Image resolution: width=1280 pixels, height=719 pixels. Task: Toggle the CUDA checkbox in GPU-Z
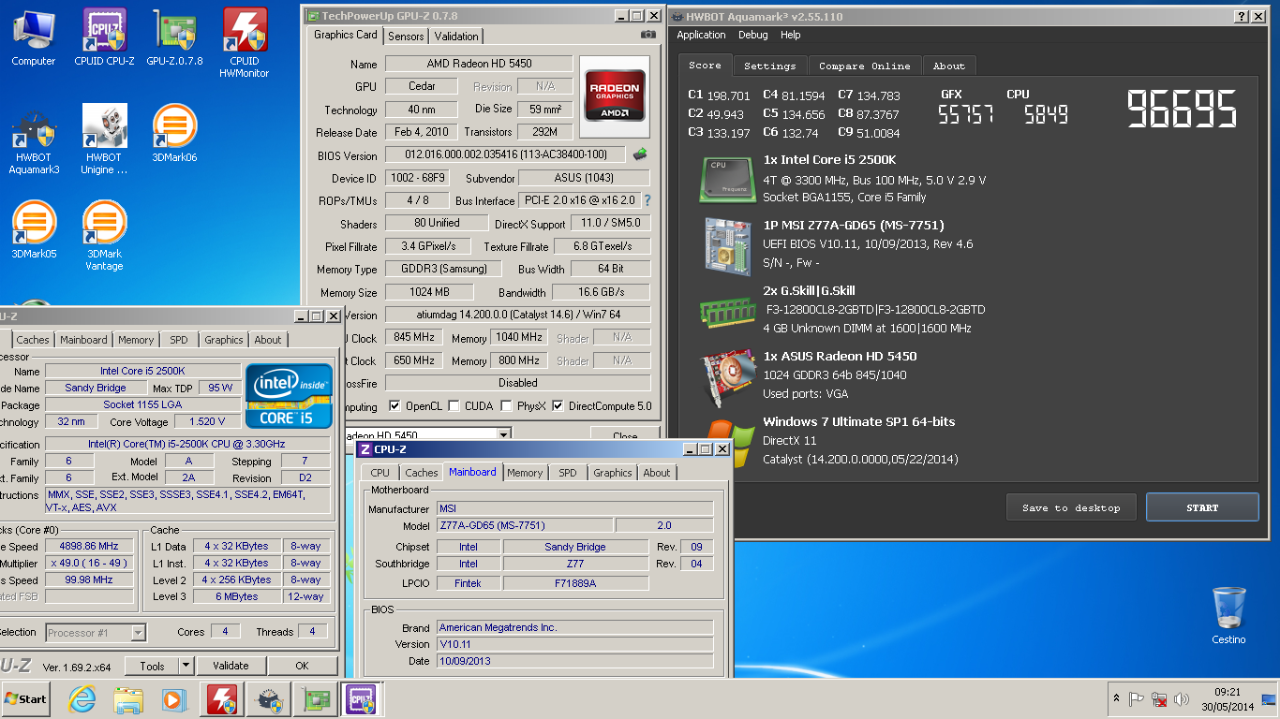454,406
